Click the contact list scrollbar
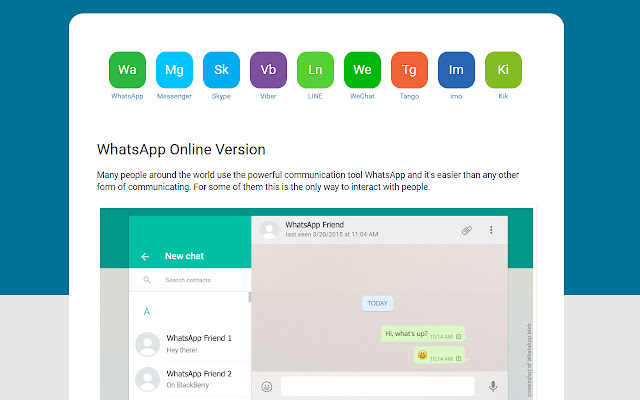 click(x=250, y=298)
